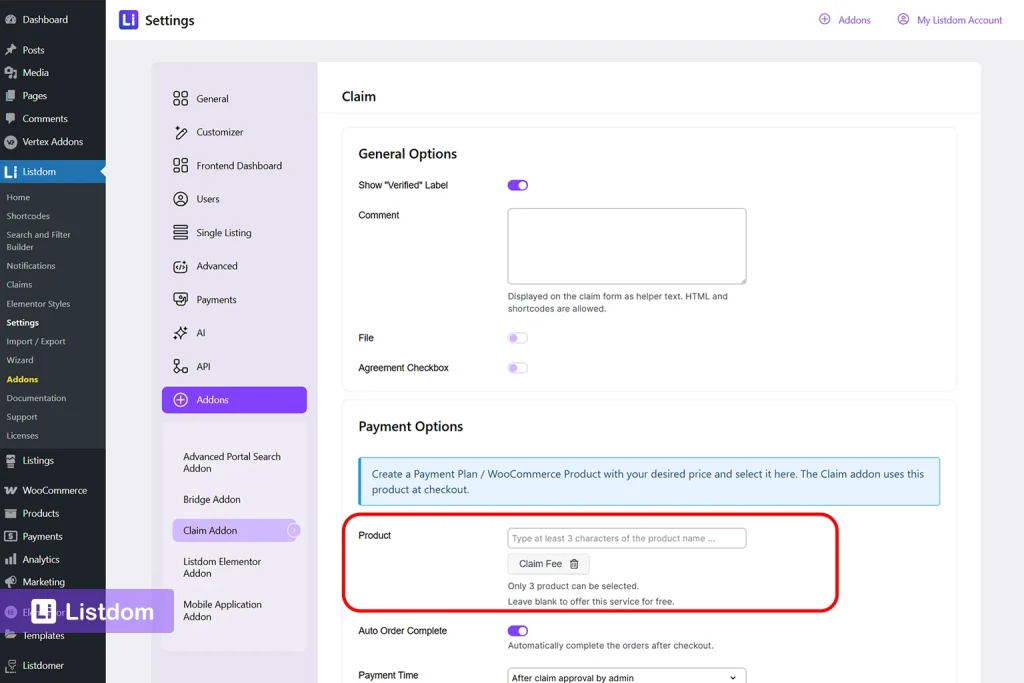Click the Listdom logo icon in the header
The width and height of the screenshot is (1024, 683).
pyautogui.click(x=127, y=19)
